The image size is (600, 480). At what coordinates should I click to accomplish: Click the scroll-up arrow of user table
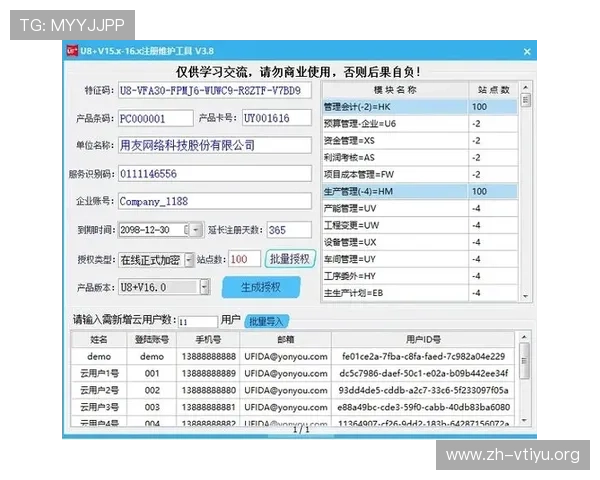click(x=524, y=337)
